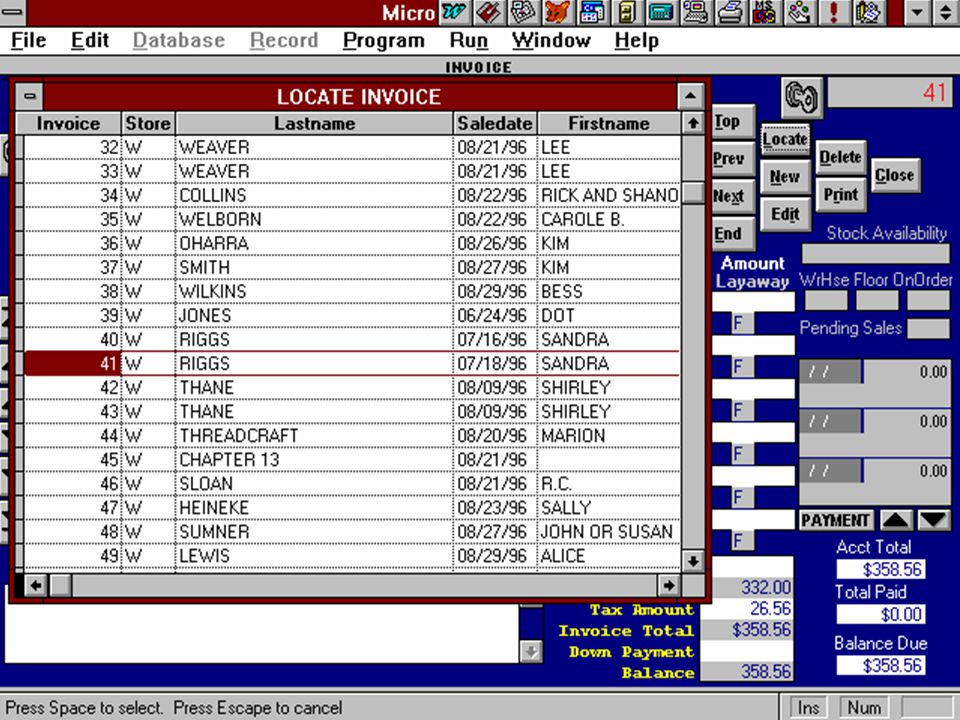This screenshot has height=720, width=960.
Task: Select invoice 34 row COLLINS
Action: point(352,195)
